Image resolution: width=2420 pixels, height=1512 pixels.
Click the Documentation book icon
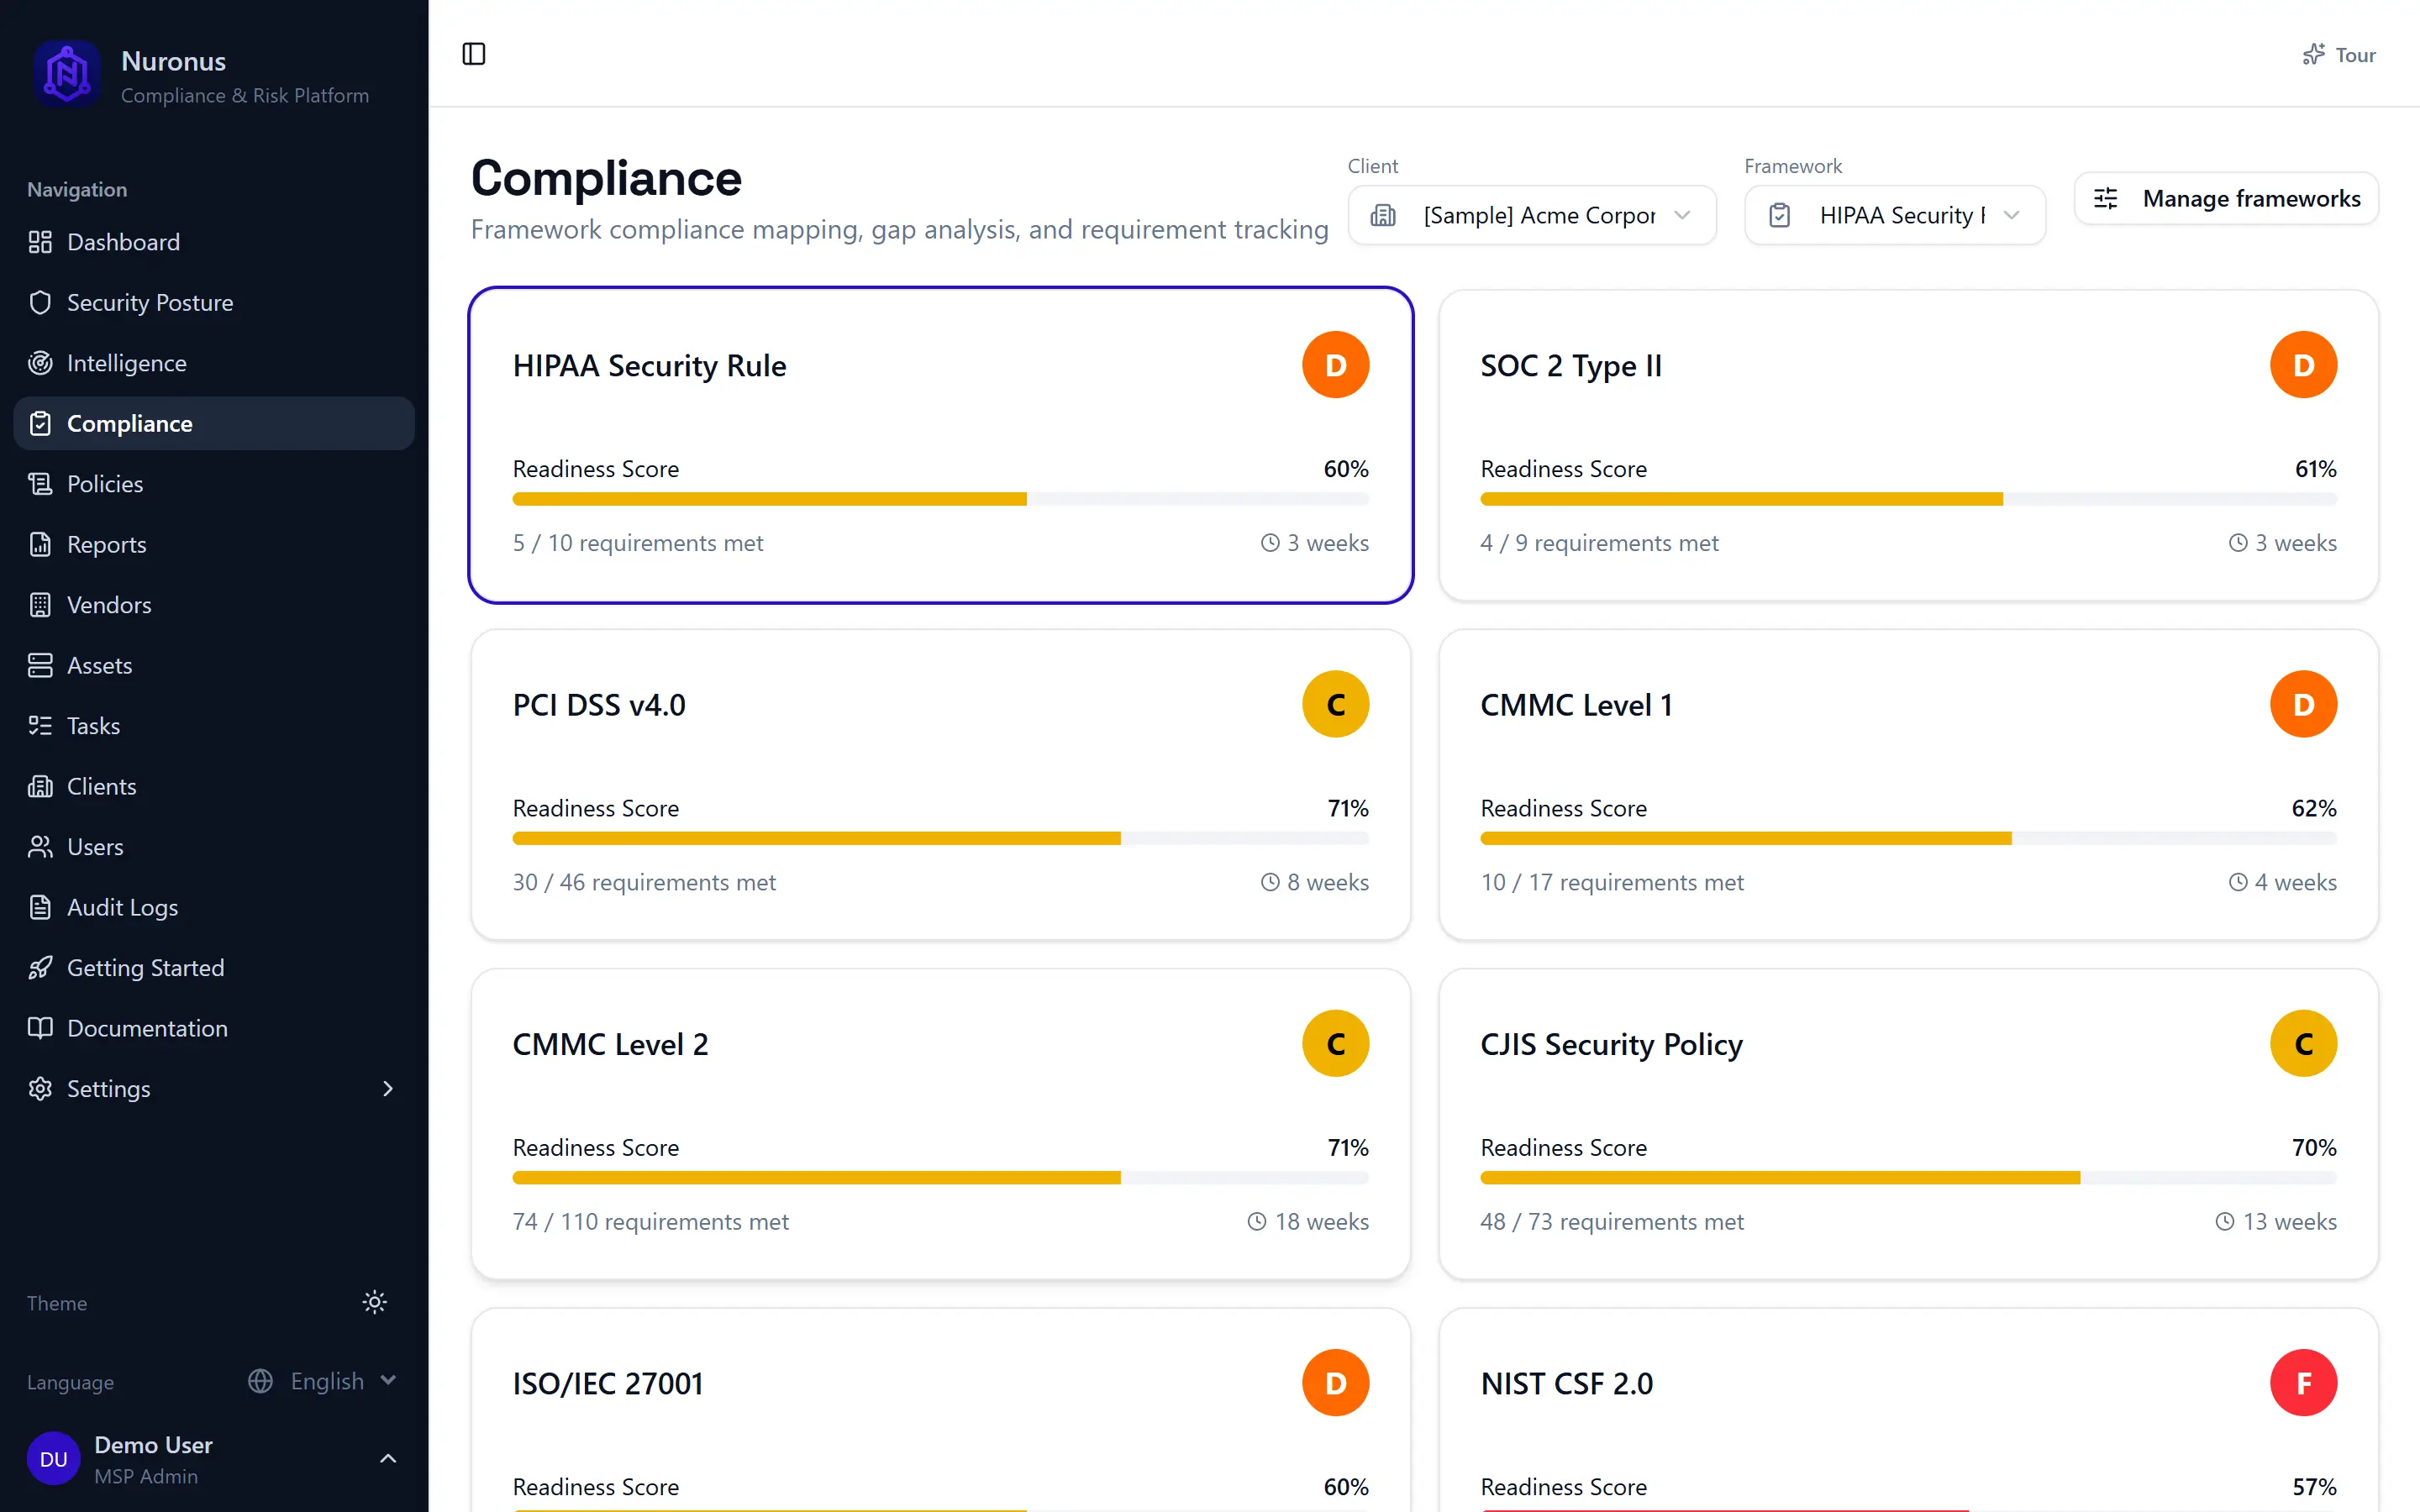tap(40, 1028)
